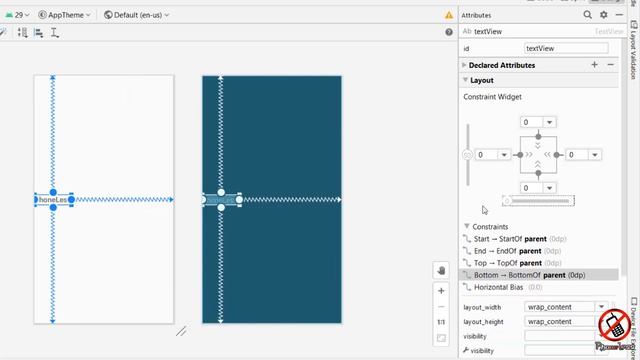Minimize the Attributes panel with dash icon
Viewport: 640px width, 360px height.
(619, 15)
